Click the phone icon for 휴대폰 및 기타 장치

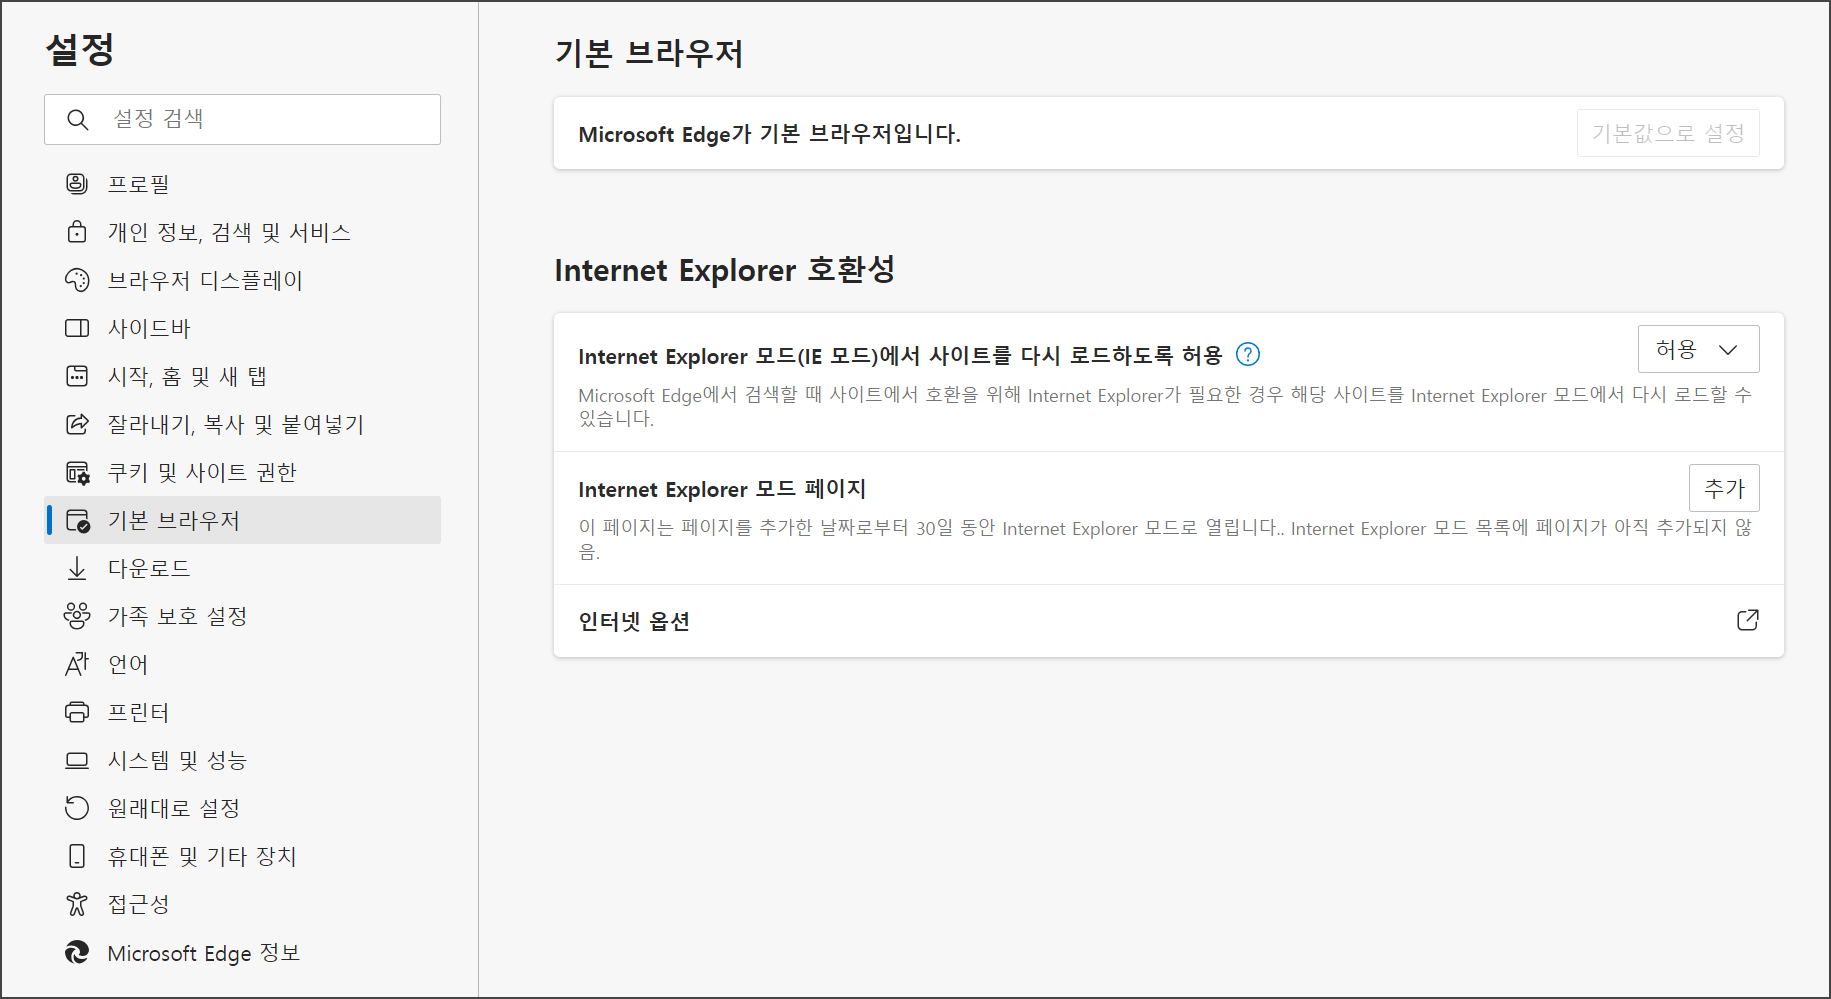(77, 856)
